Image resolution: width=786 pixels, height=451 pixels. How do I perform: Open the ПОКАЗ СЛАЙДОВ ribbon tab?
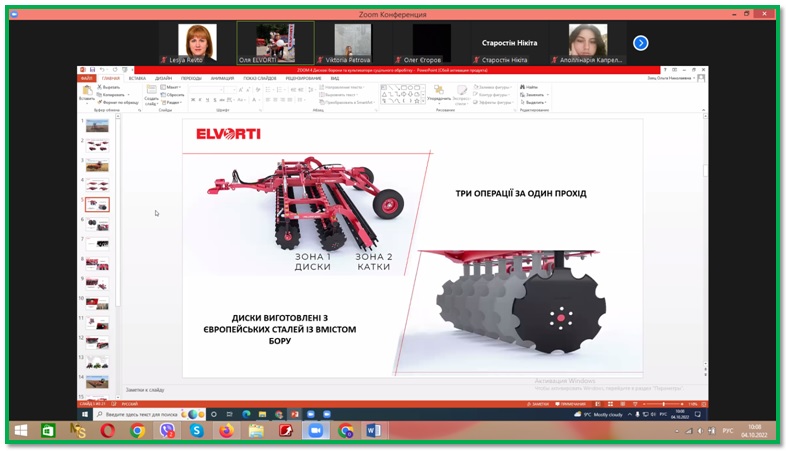tap(260, 78)
